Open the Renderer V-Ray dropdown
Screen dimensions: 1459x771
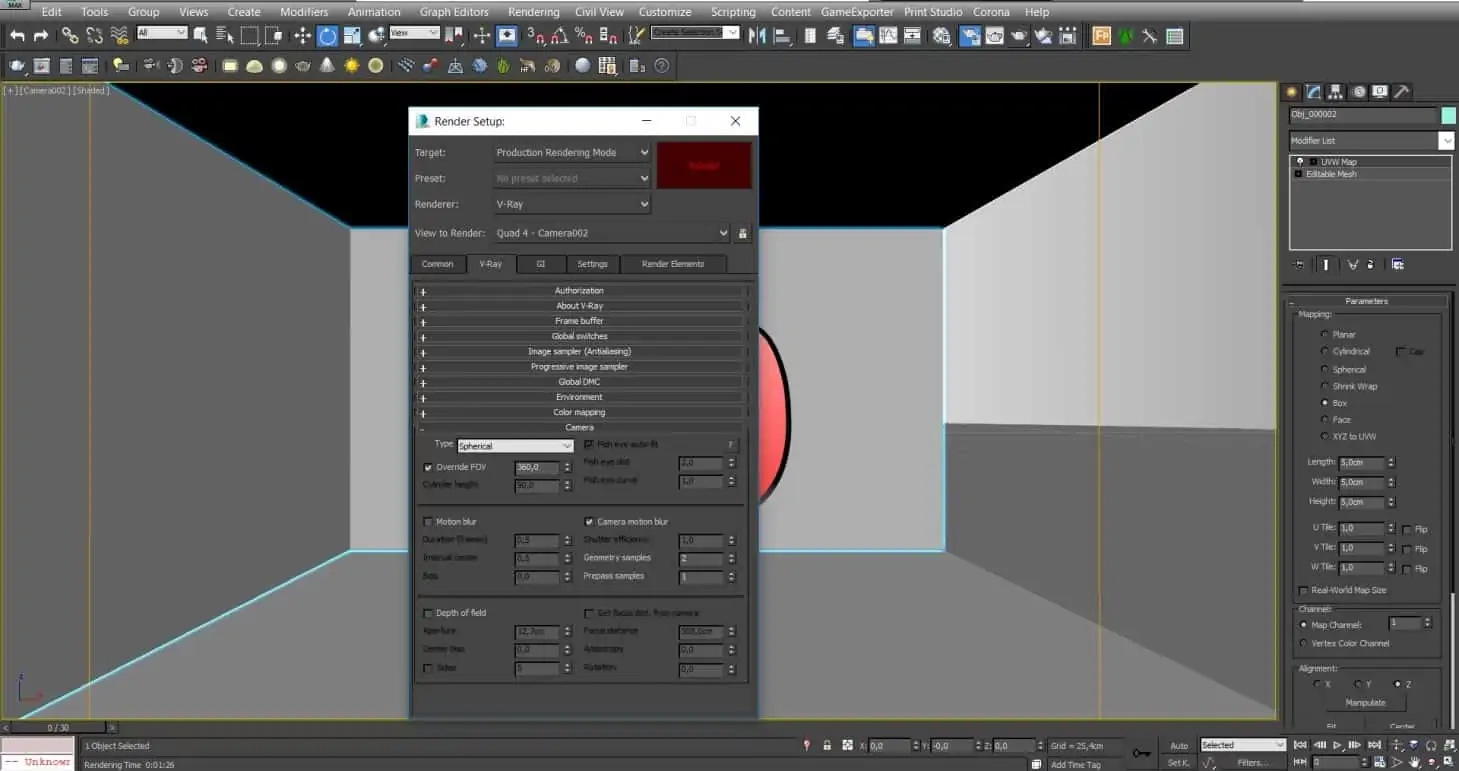(x=572, y=204)
